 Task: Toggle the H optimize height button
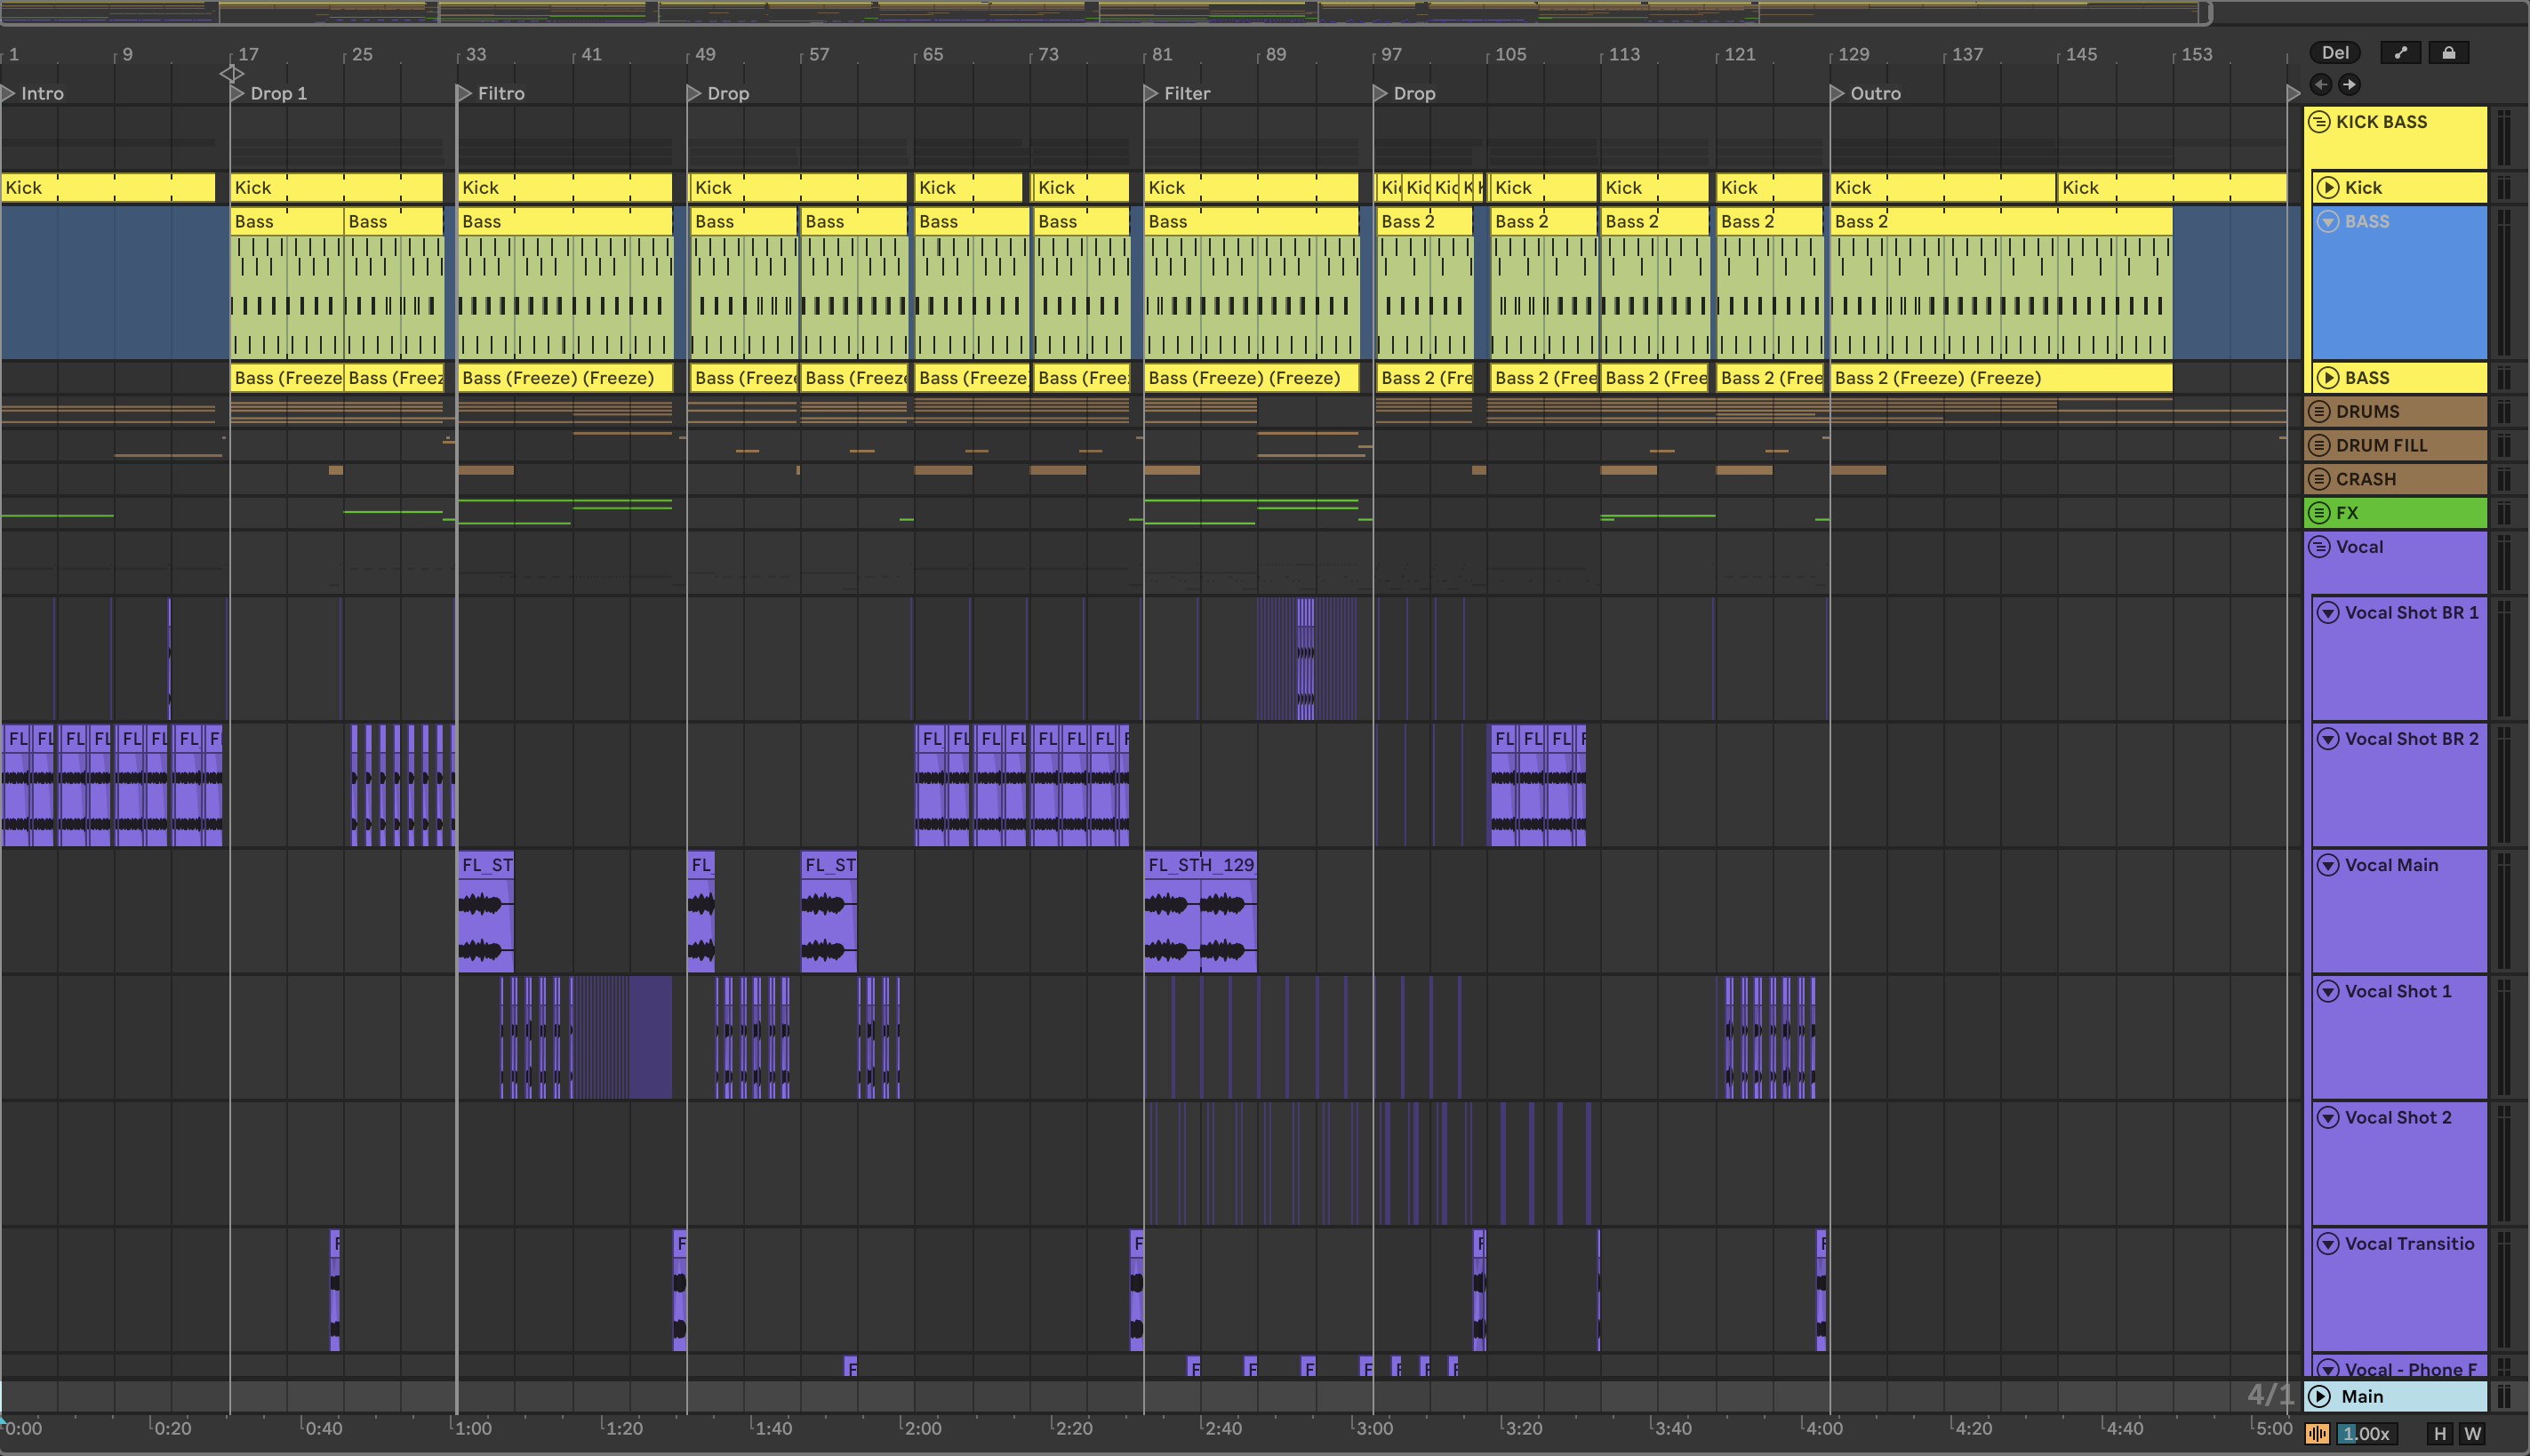[2439, 1433]
